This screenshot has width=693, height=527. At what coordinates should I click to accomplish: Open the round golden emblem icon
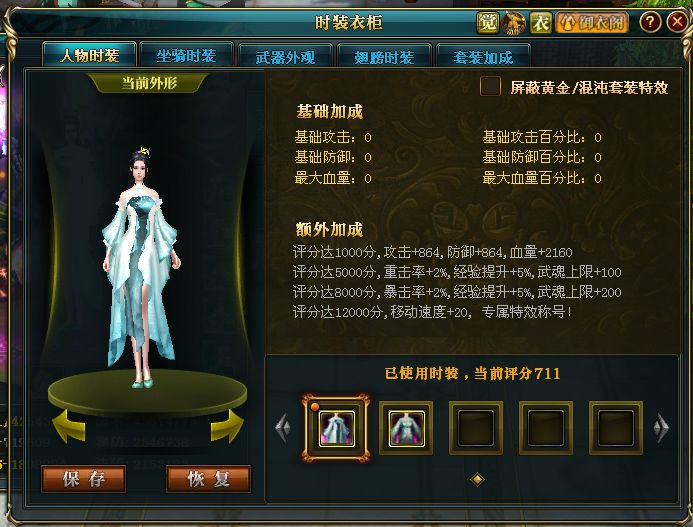pyautogui.click(x=514, y=23)
